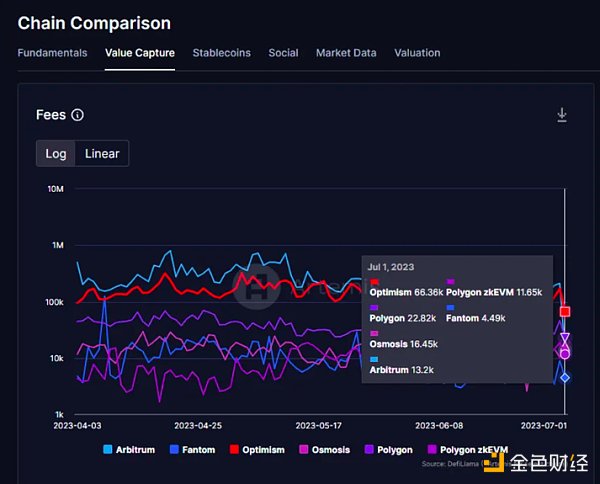The height and width of the screenshot is (484, 600).
Task: Click Osmosis 16.45k tooltip value
Action: [x=404, y=344]
